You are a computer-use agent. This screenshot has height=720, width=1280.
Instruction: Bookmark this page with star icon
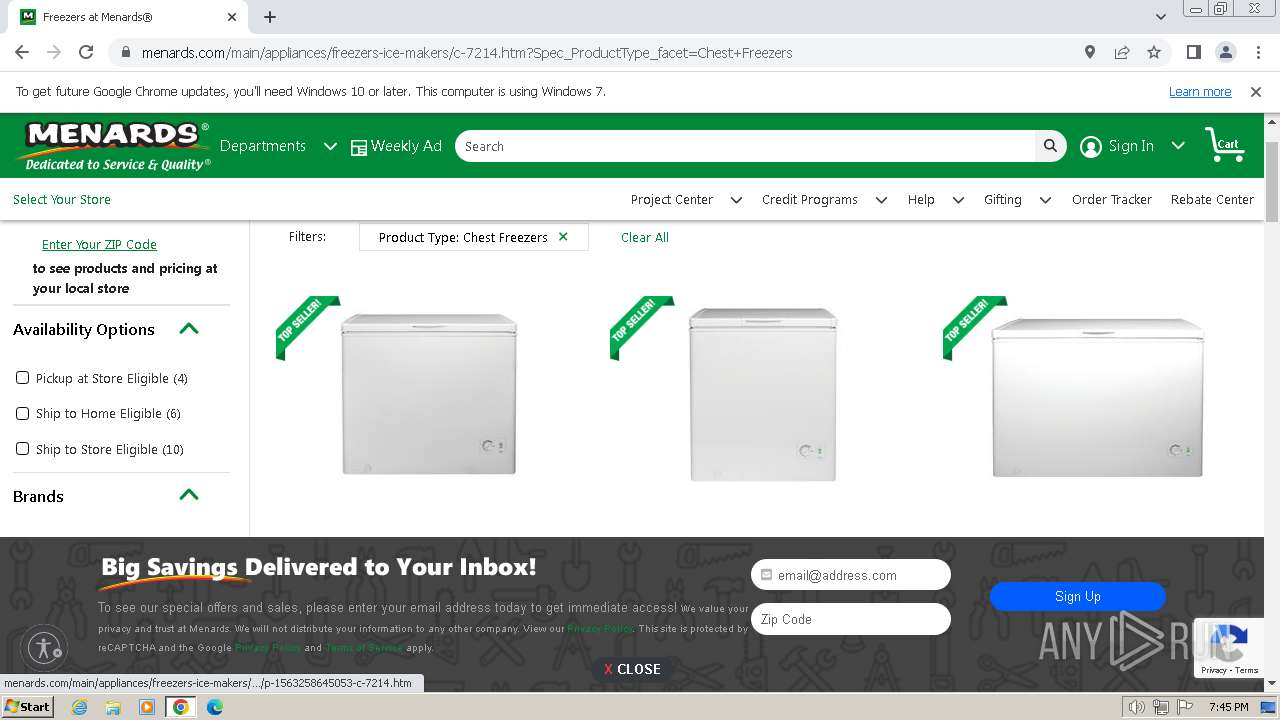pos(1154,52)
